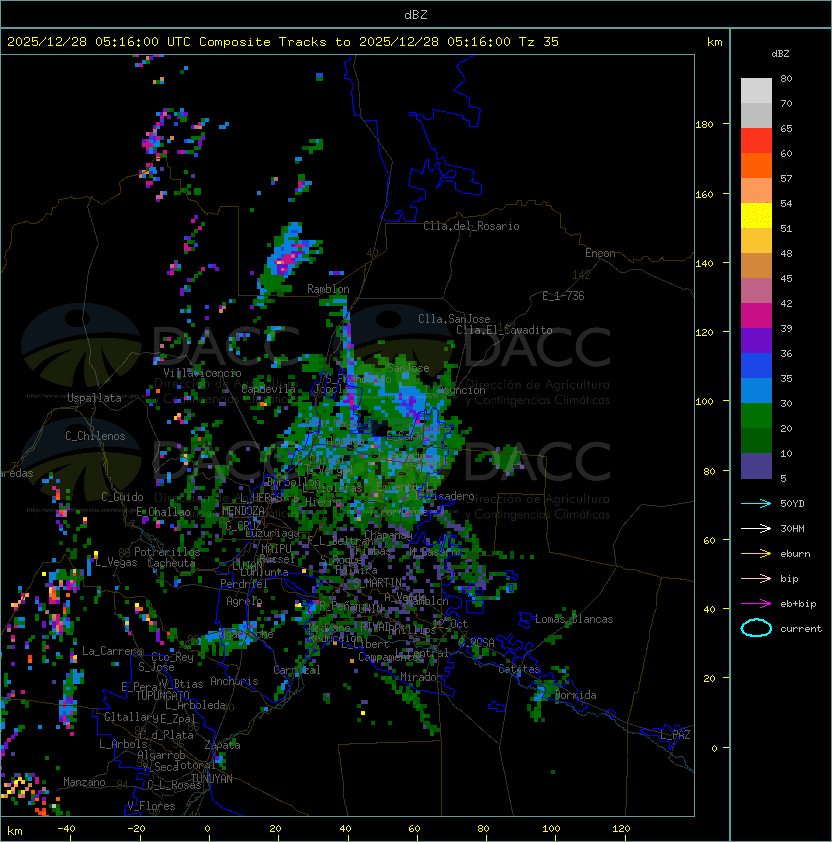The height and width of the screenshot is (842, 832).
Task: Click the TUPUNGATO map label
Action: tap(162, 695)
